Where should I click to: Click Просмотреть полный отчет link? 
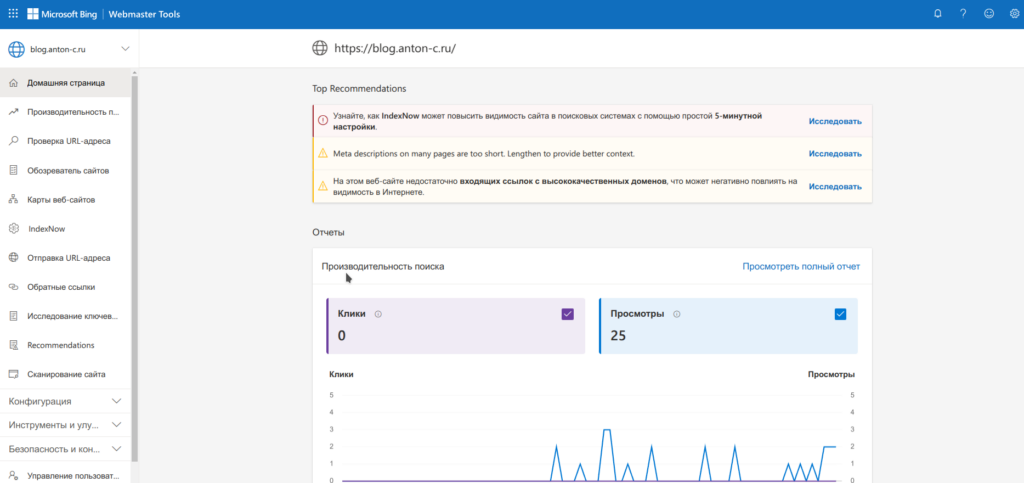point(800,267)
